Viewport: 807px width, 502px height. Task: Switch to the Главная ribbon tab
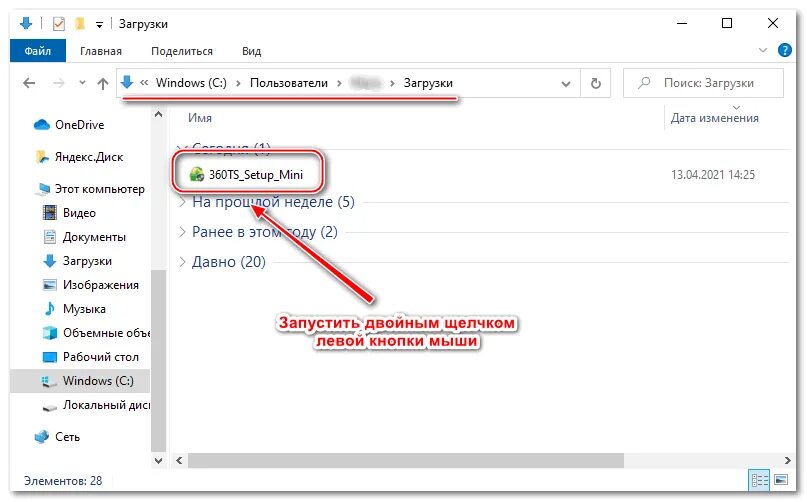point(101,51)
